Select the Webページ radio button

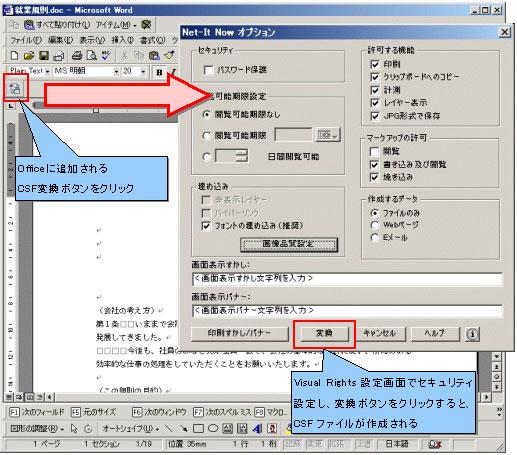pos(375,225)
